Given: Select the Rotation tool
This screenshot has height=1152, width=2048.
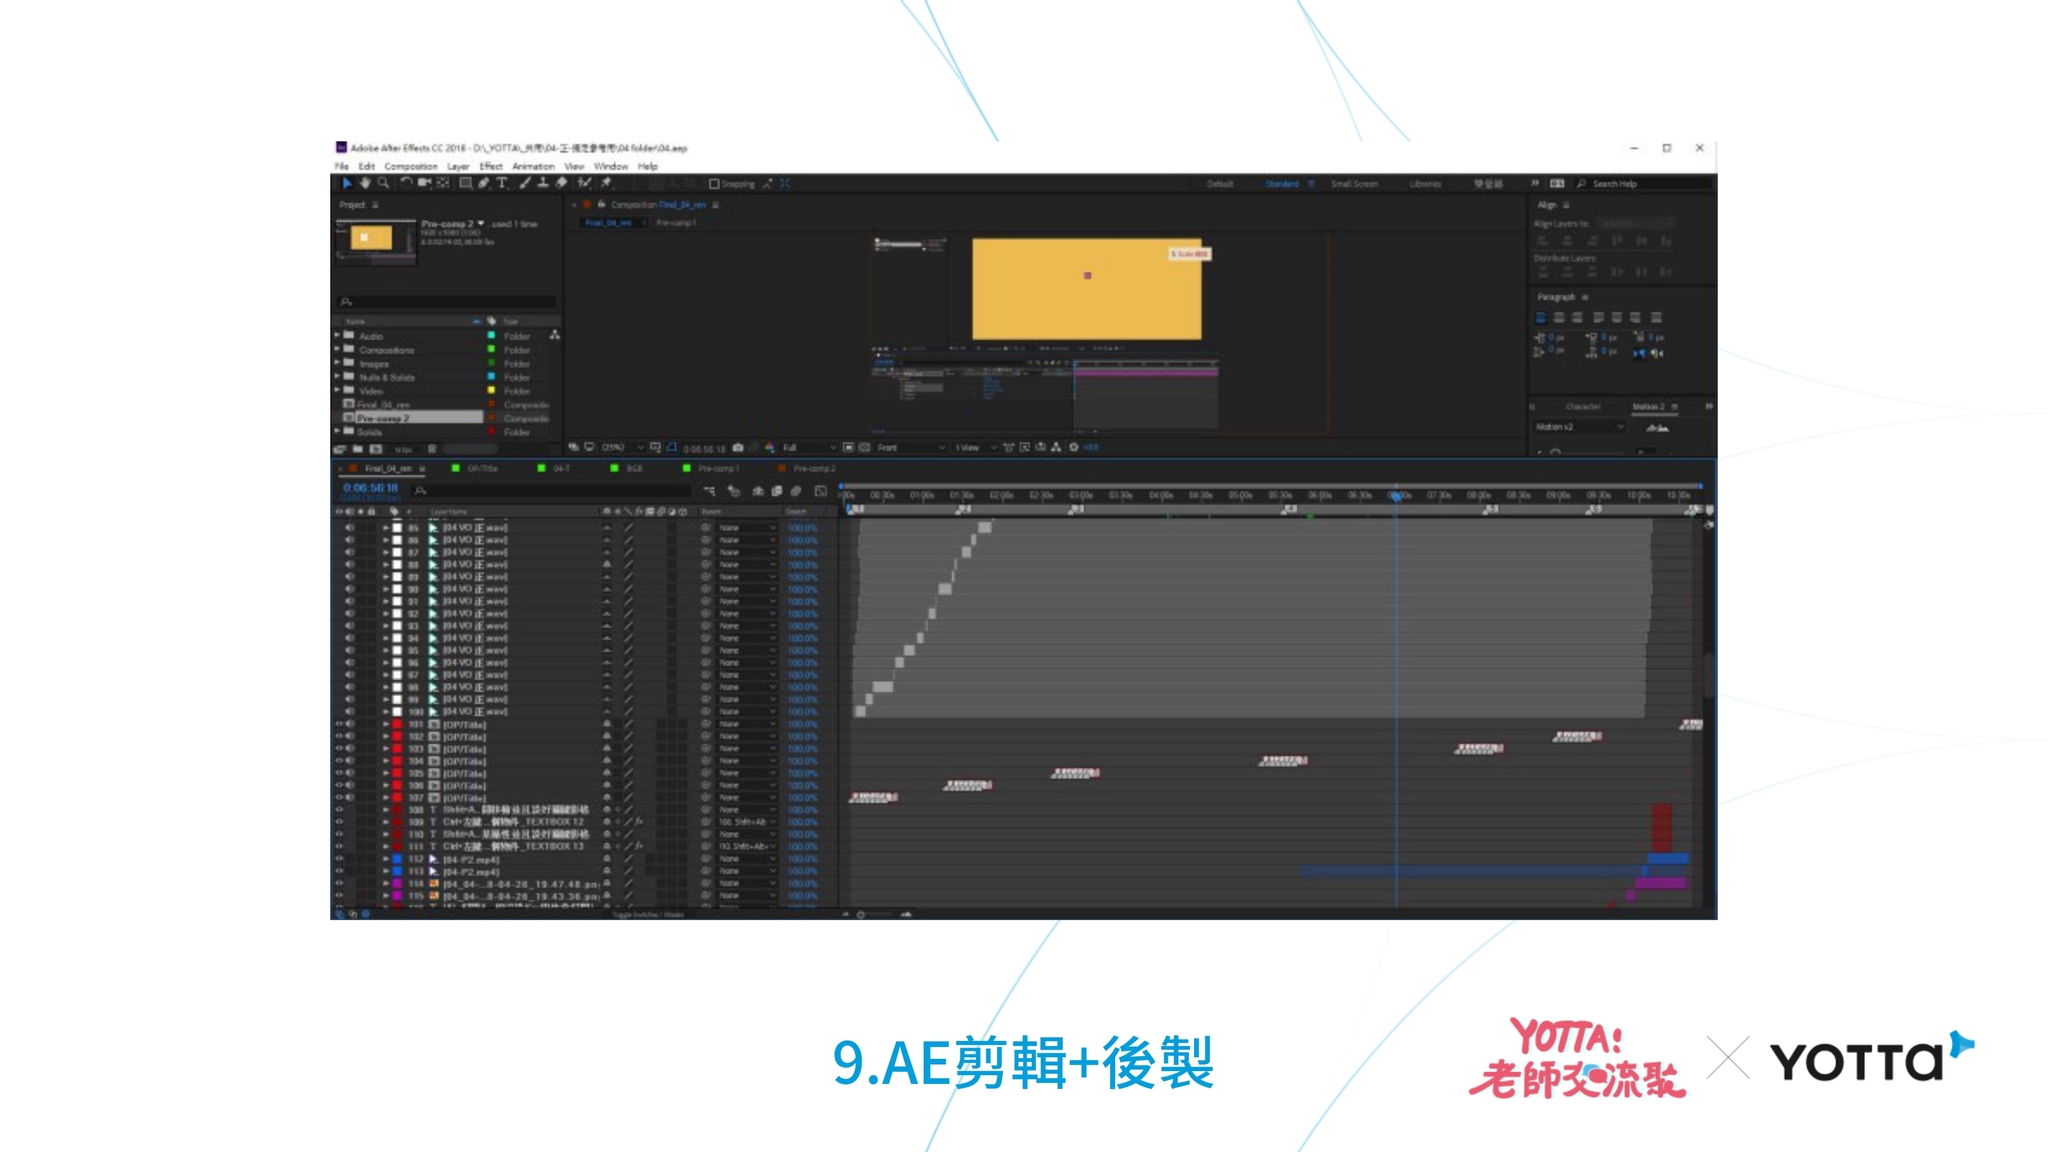Looking at the screenshot, I should click(406, 184).
